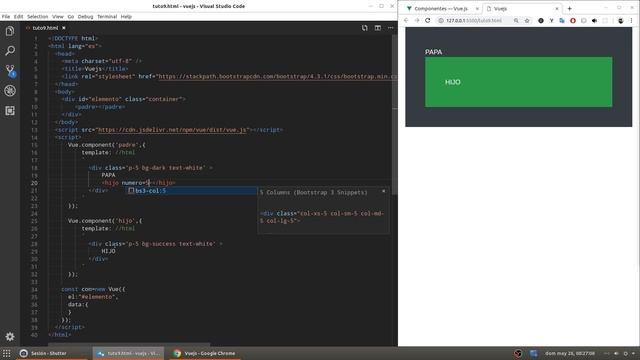640x360 pixels.
Task: Click the green HIJO box
Action: pyautogui.click(x=518, y=82)
